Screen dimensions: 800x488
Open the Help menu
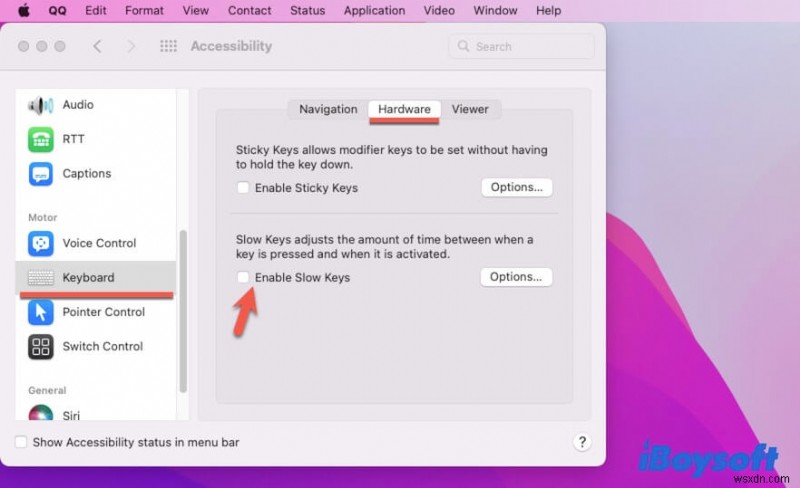click(x=548, y=10)
